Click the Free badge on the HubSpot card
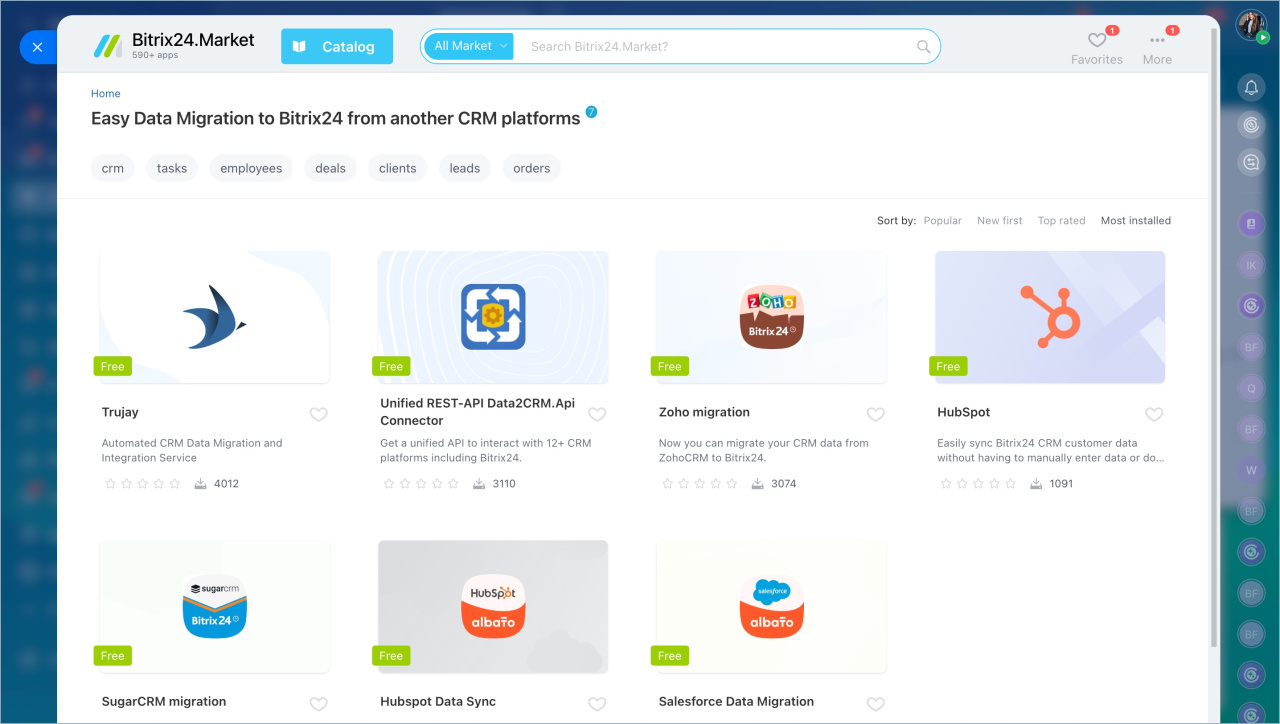Screen dimensions: 1280x724 pos(948,366)
